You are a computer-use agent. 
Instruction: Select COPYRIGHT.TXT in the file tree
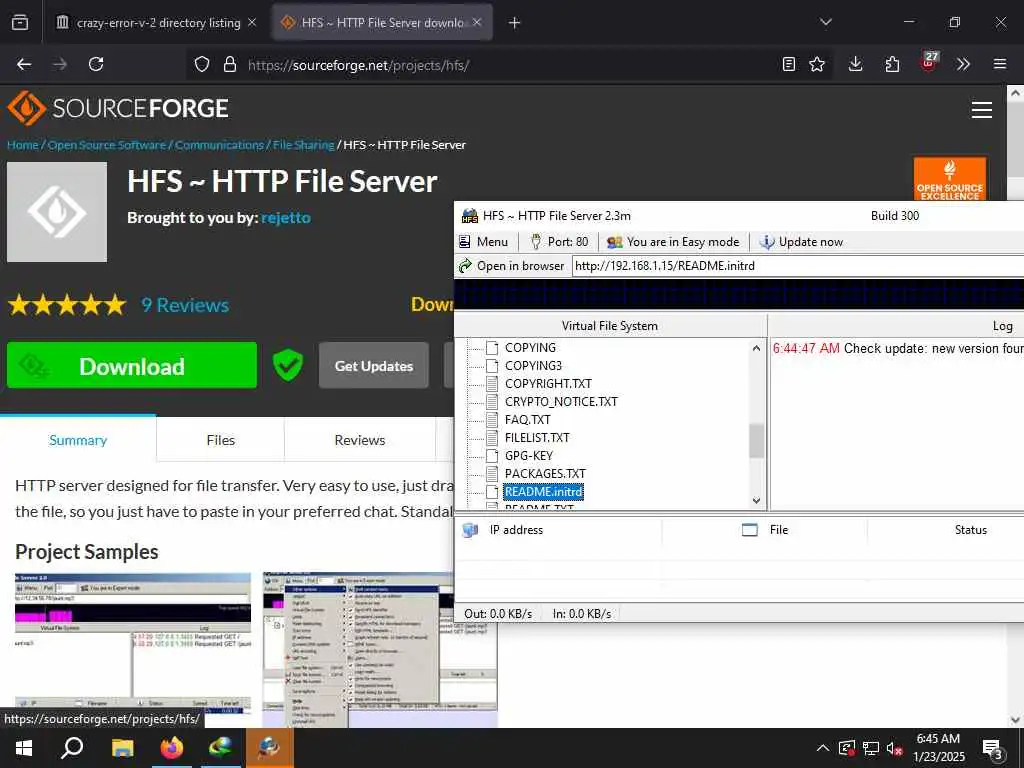(549, 384)
